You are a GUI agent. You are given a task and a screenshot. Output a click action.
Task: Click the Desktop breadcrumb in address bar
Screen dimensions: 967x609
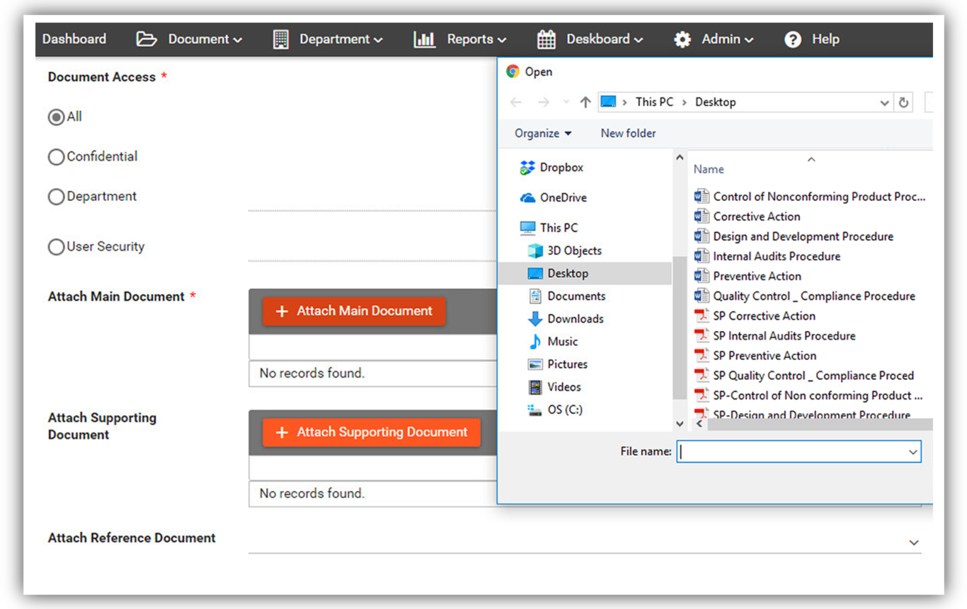pos(715,102)
